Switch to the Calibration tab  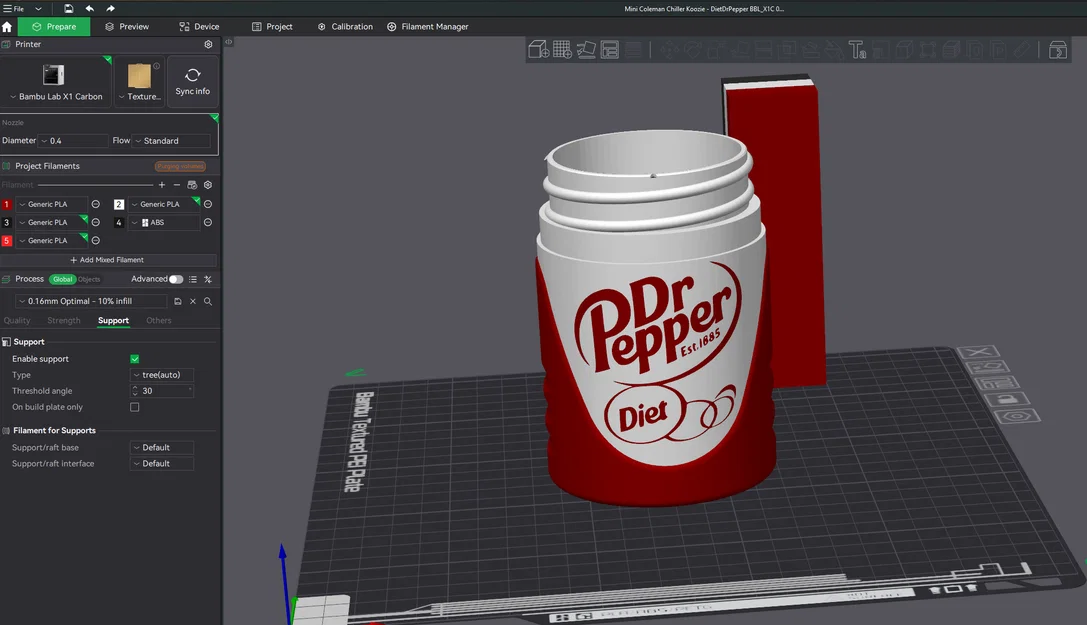click(x=345, y=26)
